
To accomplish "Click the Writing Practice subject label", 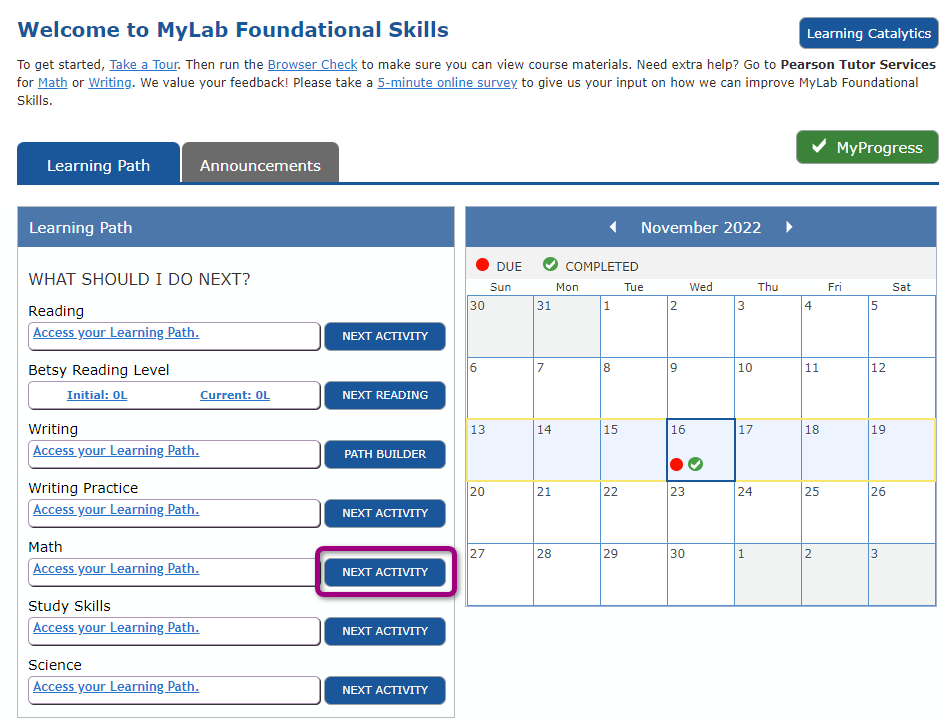I will pyautogui.click(x=83, y=488).
